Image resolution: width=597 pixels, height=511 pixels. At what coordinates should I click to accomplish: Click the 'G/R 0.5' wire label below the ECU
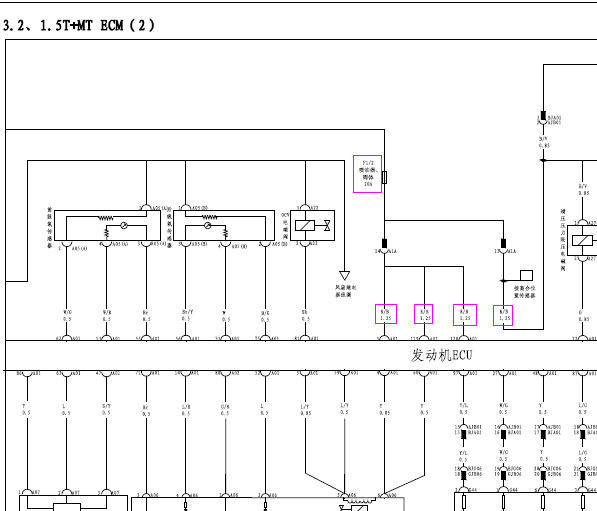tap(225, 410)
